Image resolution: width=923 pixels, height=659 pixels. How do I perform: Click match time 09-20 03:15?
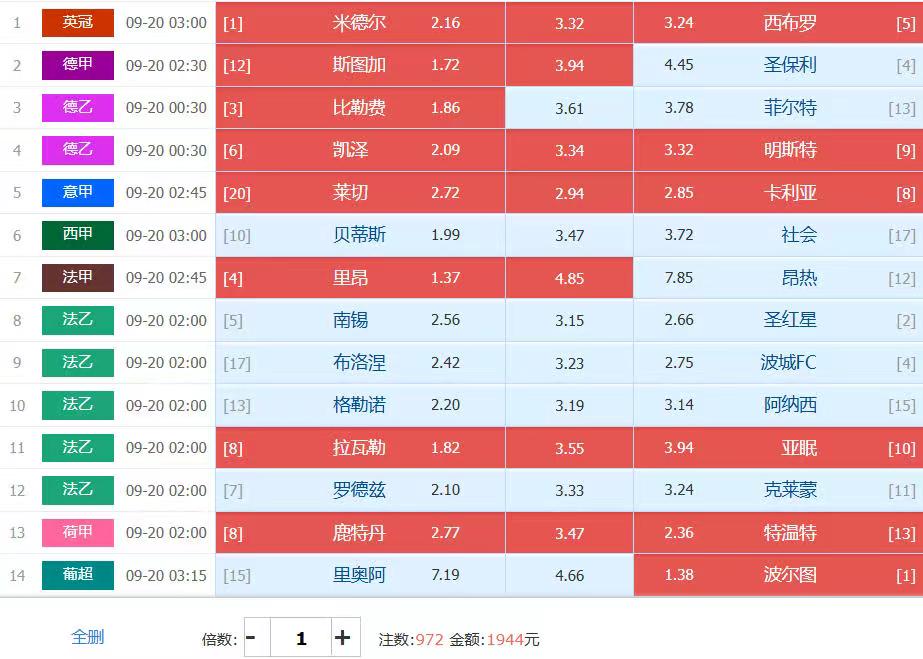click(x=166, y=575)
